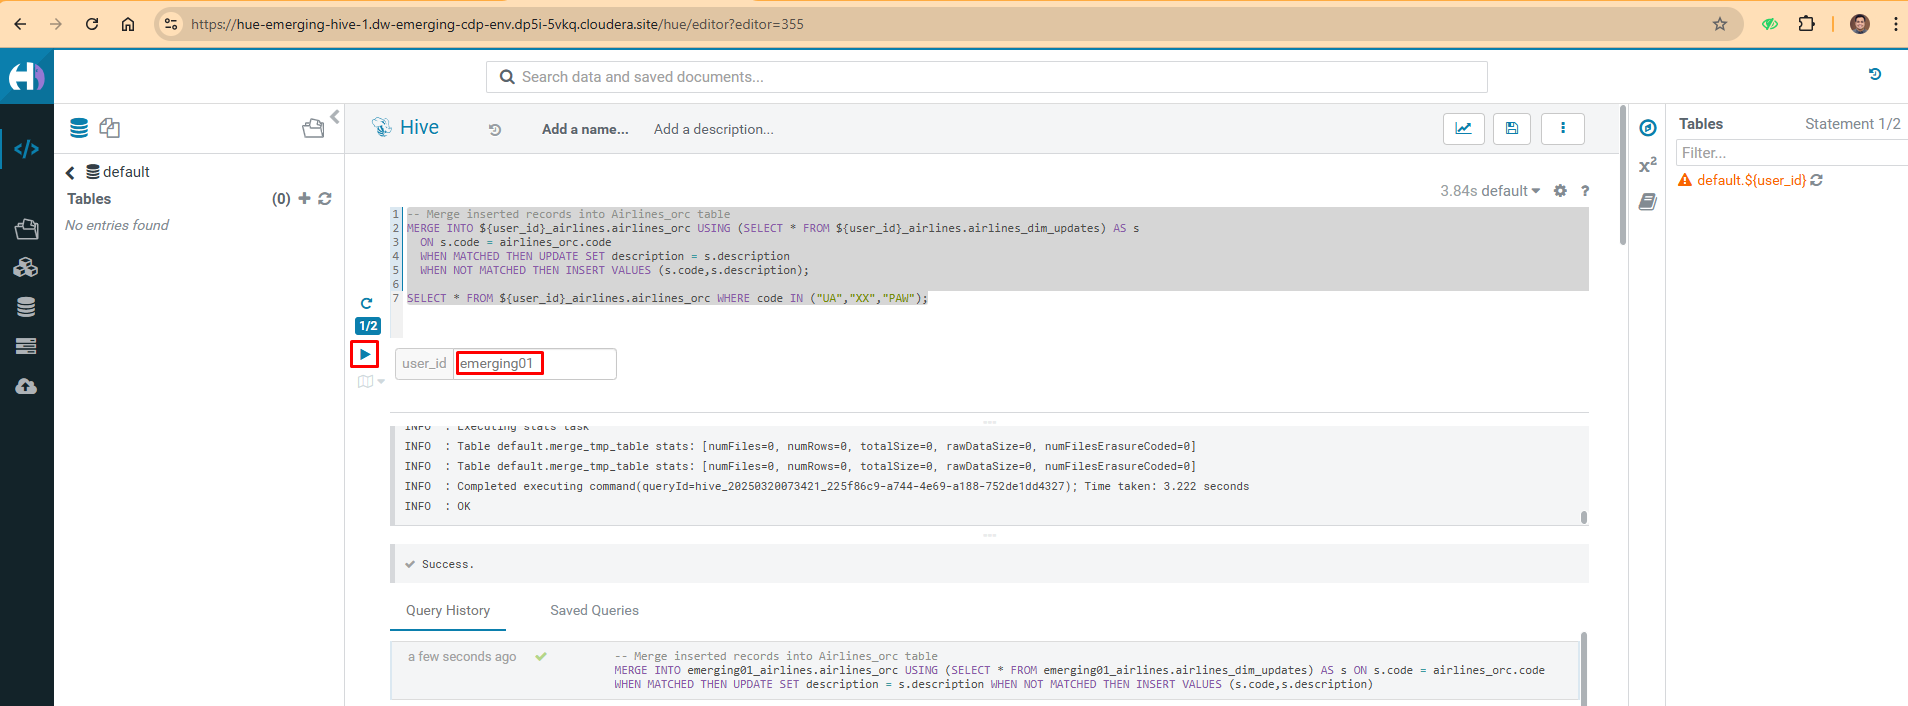Open the editor more options menu
Screen dimensions: 1908x706
[1563, 128]
